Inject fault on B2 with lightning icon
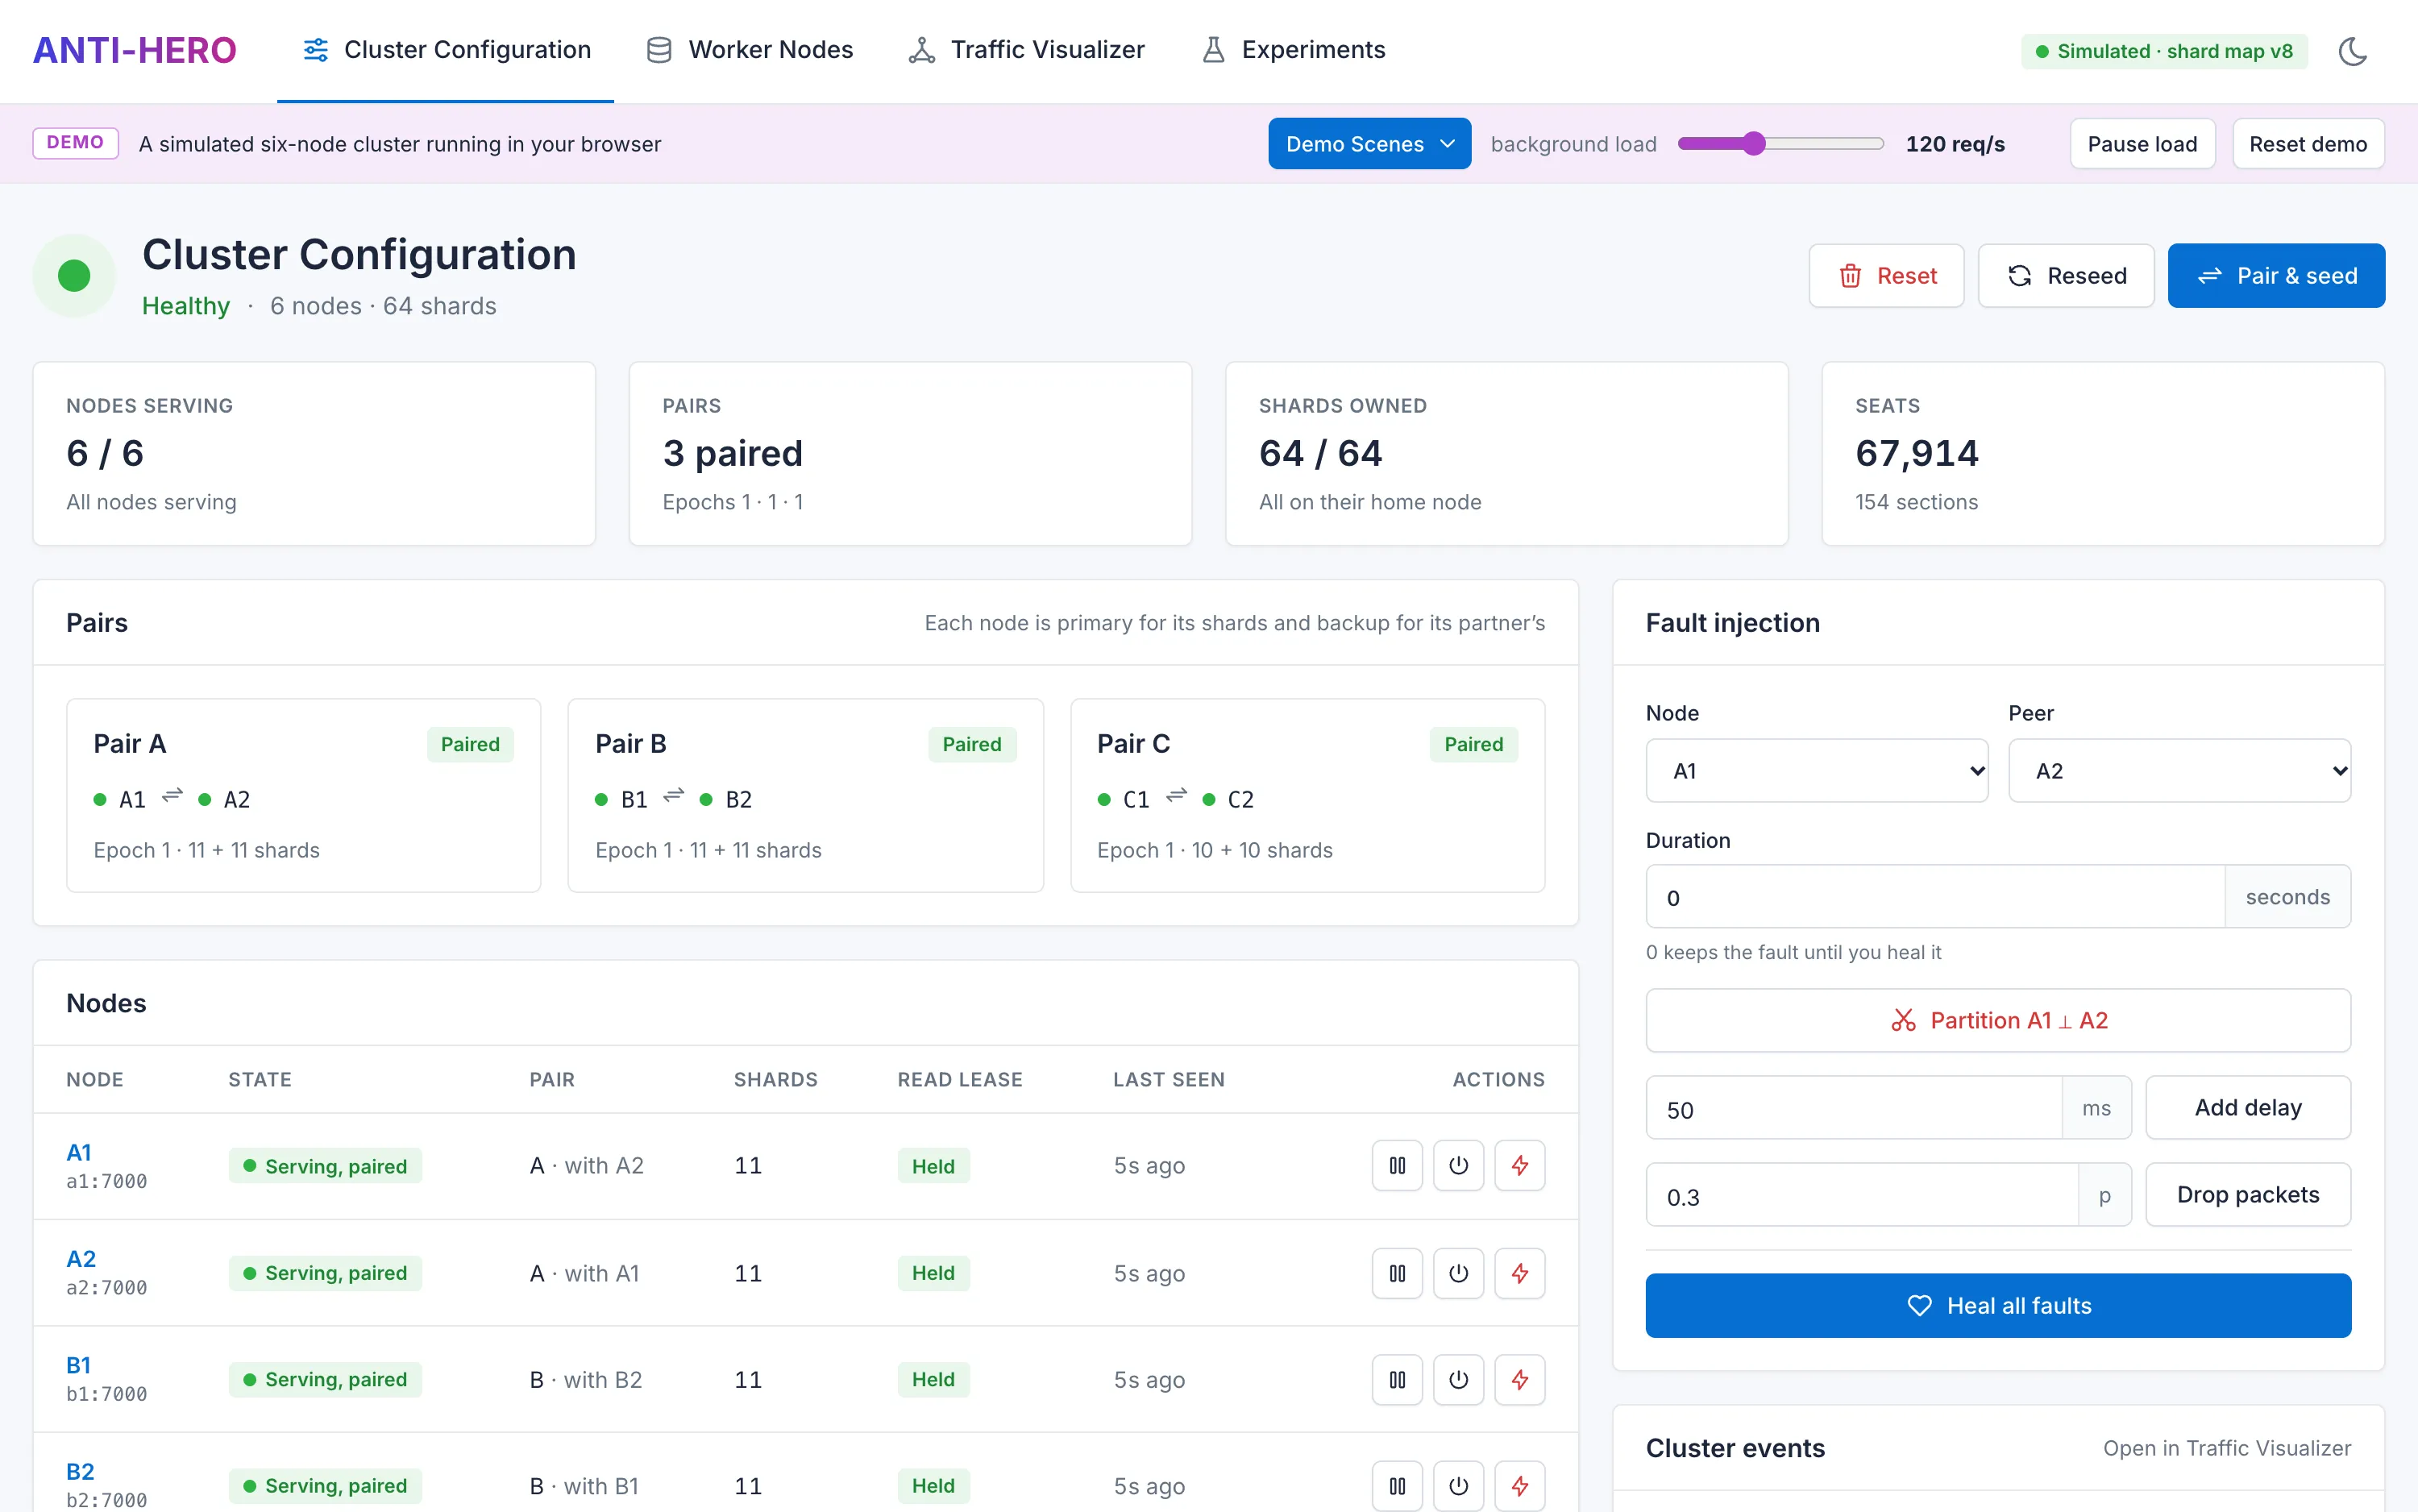The width and height of the screenshot is (2418, 1512). 1519,1486
